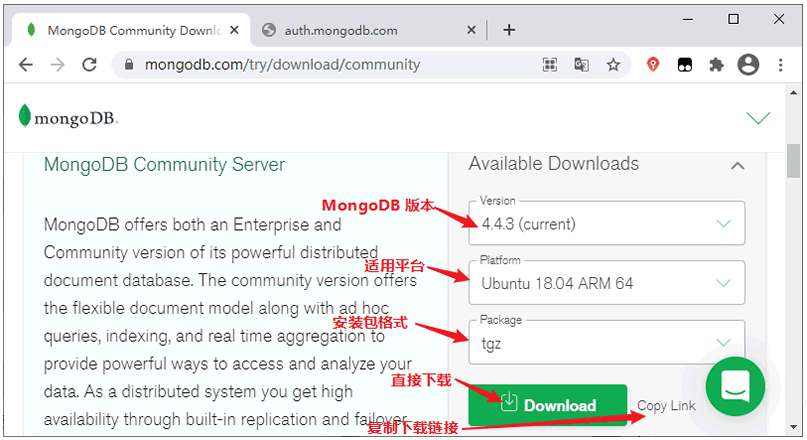
Task: Click the green Download button
Action: (548, 405)
